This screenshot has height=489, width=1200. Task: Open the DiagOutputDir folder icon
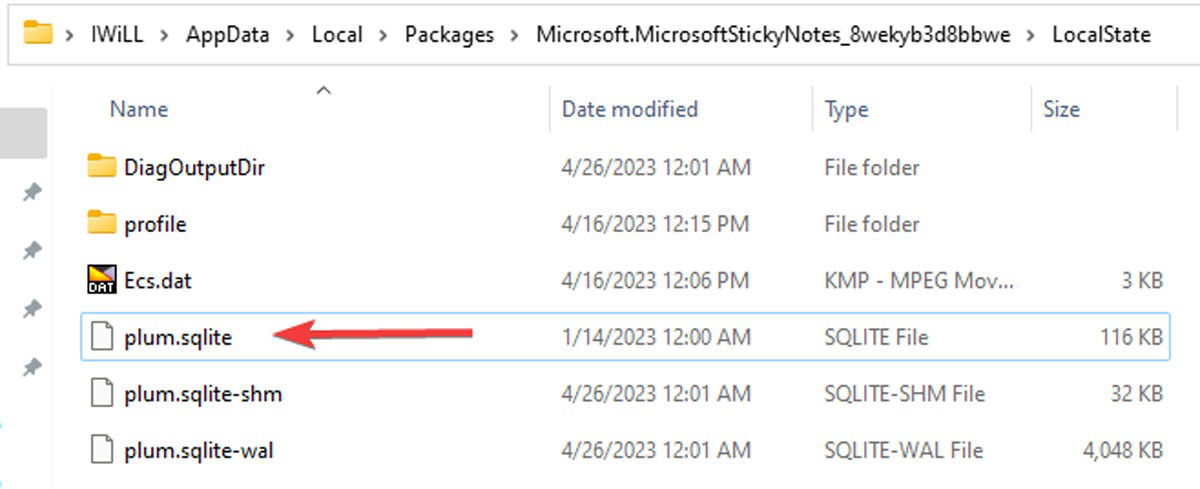[101, 166]
